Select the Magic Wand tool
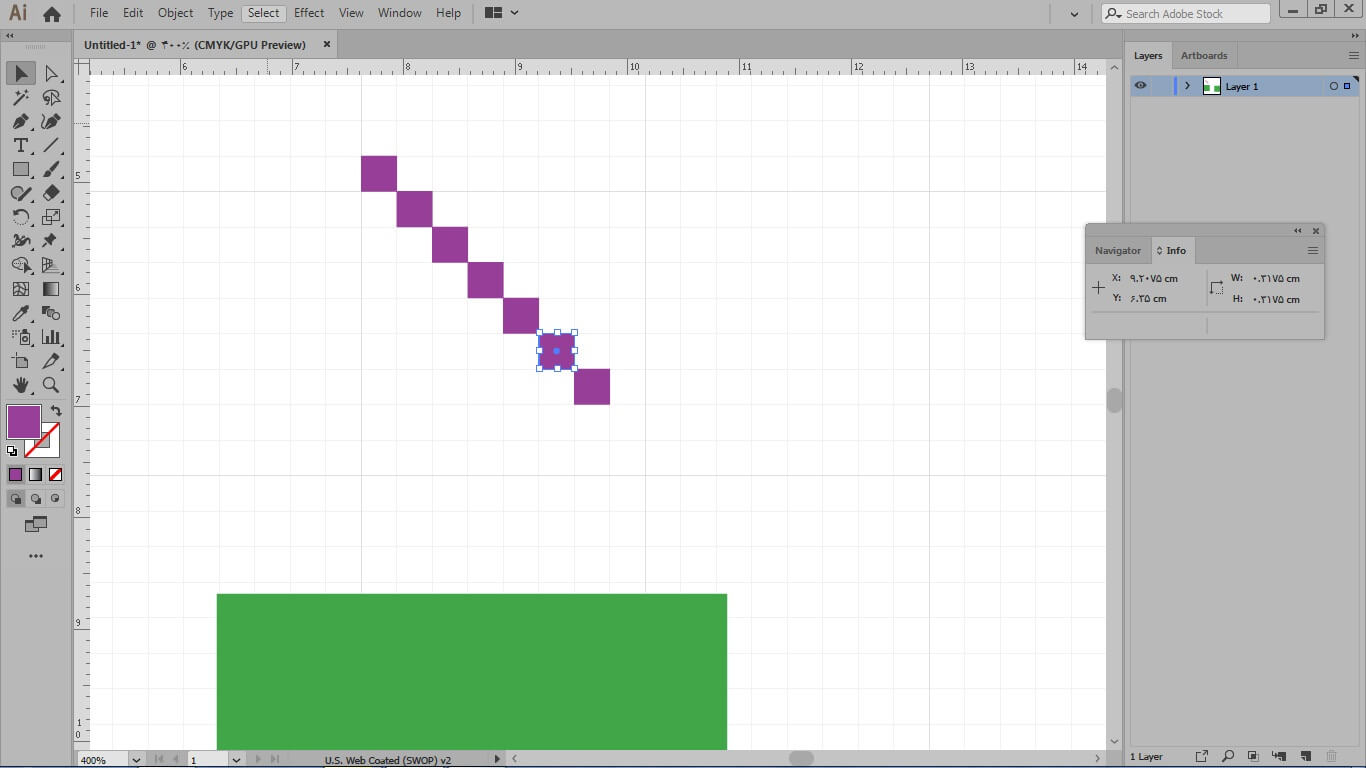 [x=20, y=97]
